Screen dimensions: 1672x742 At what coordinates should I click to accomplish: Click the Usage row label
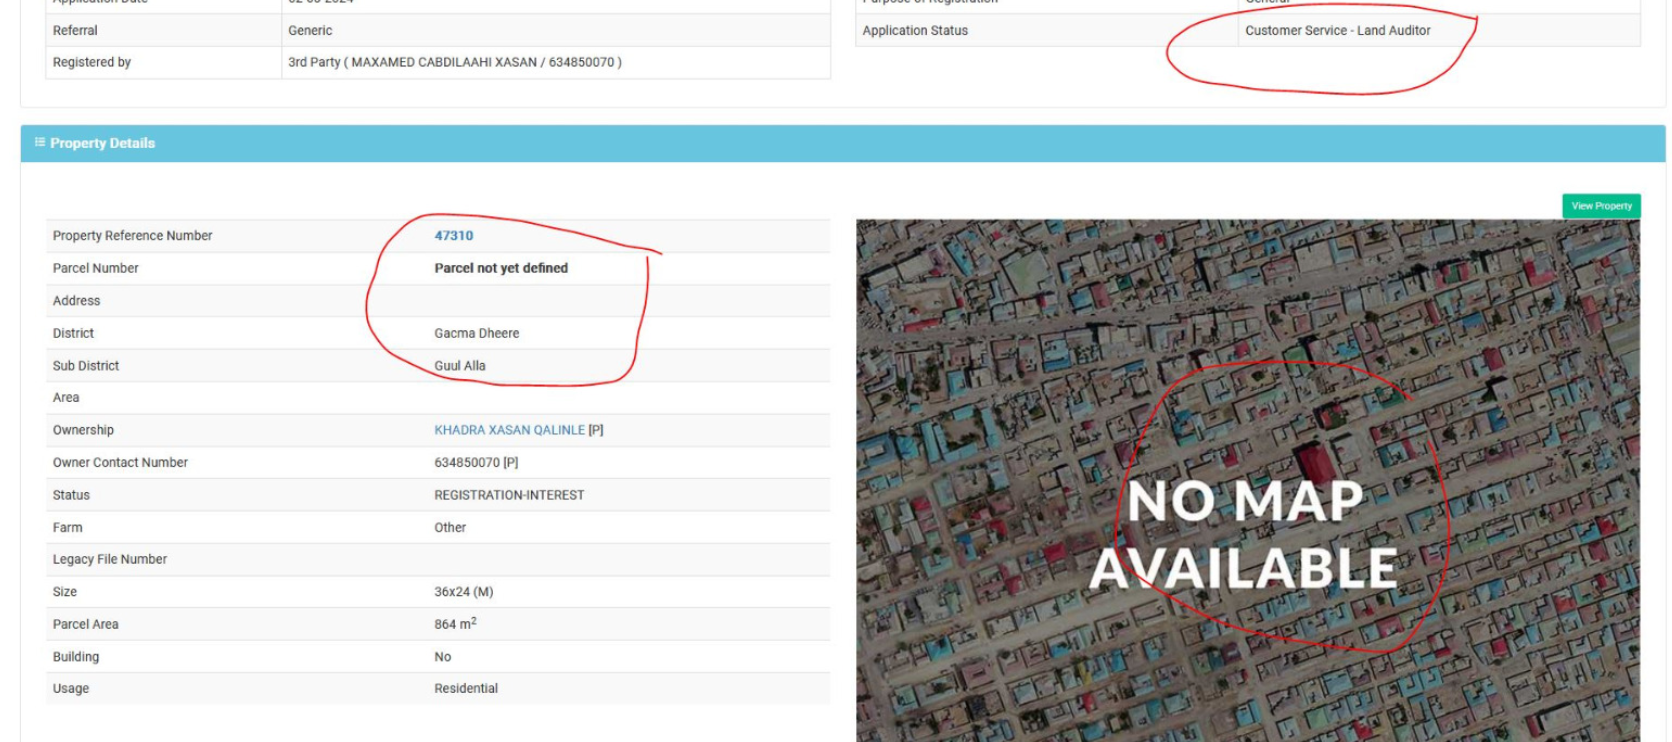click(71, 689)
